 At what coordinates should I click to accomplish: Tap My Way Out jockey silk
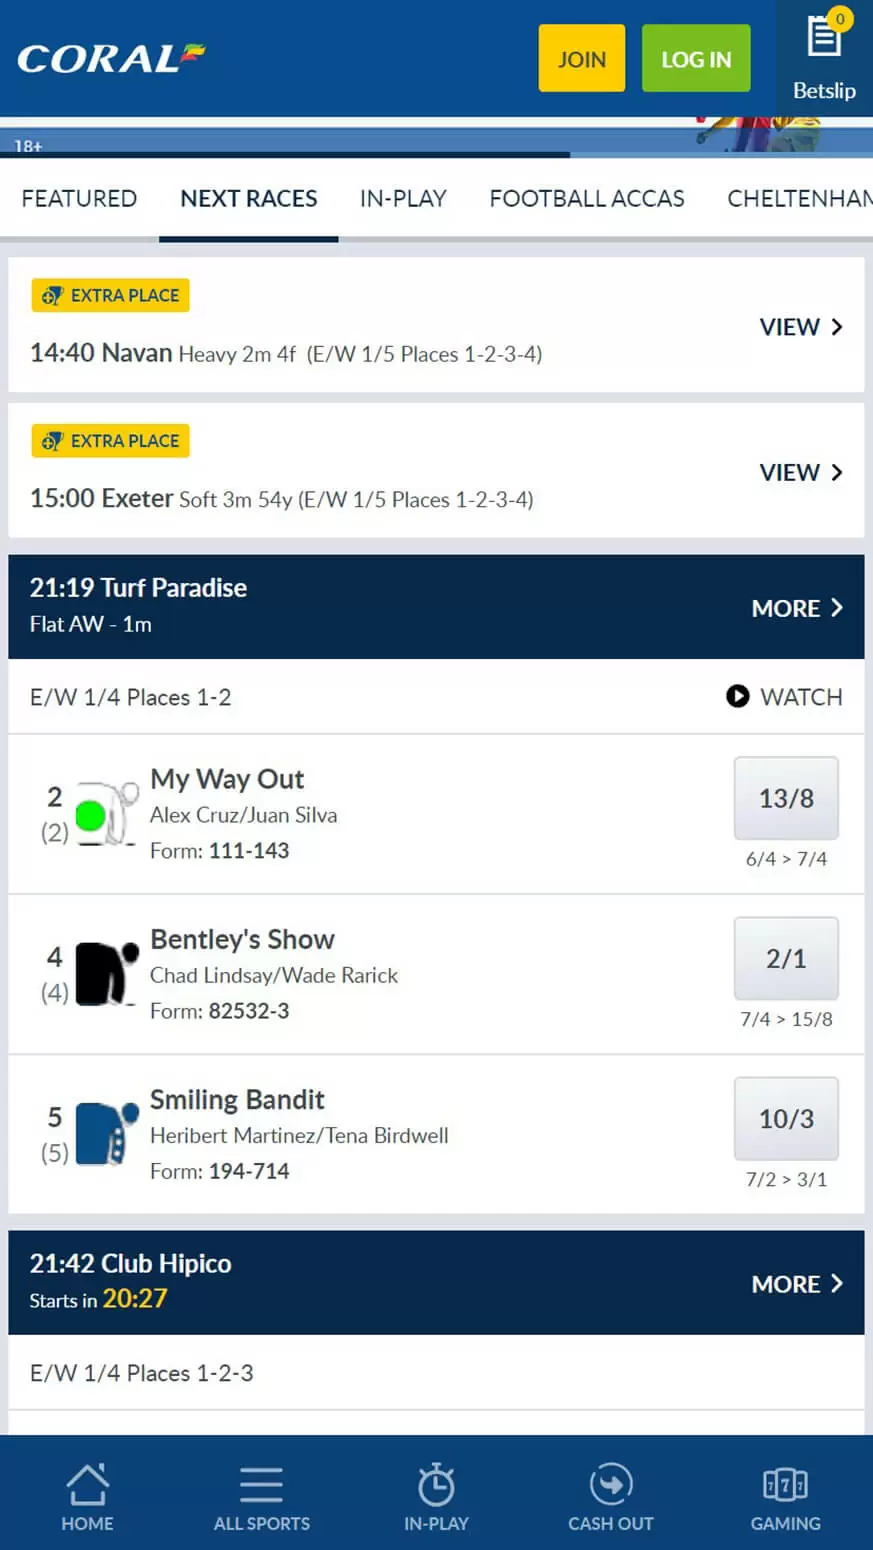coord(105,814)
